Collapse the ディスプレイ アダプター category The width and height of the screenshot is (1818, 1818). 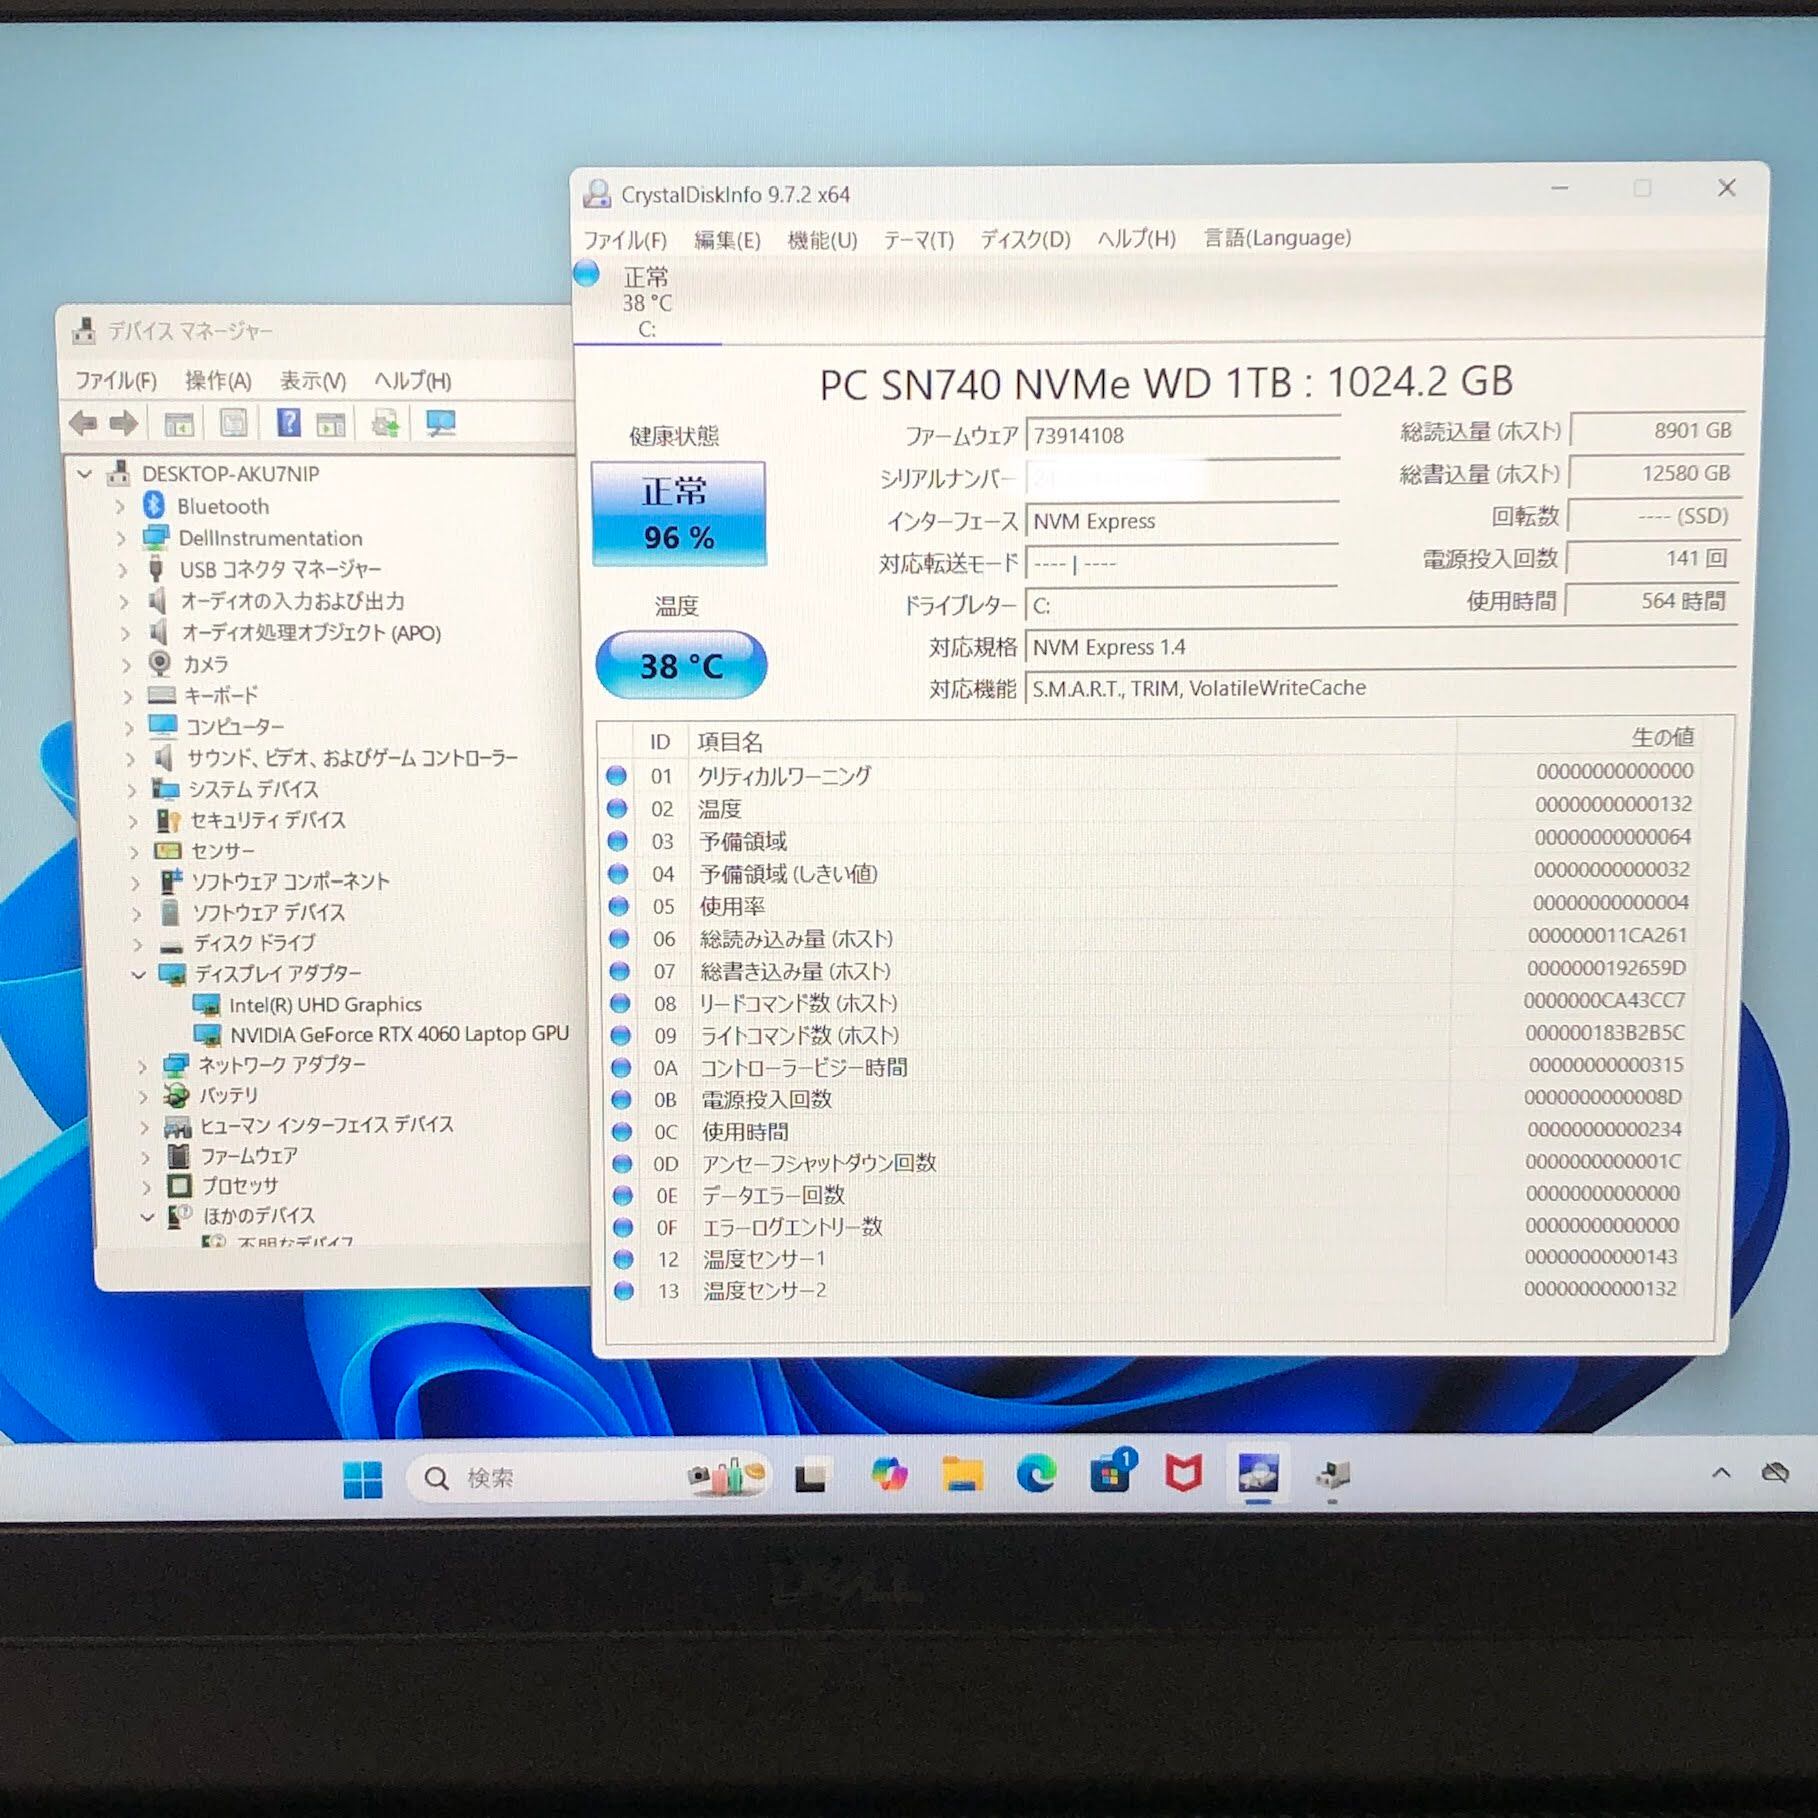pyautogui.click(x=138, y=974)
